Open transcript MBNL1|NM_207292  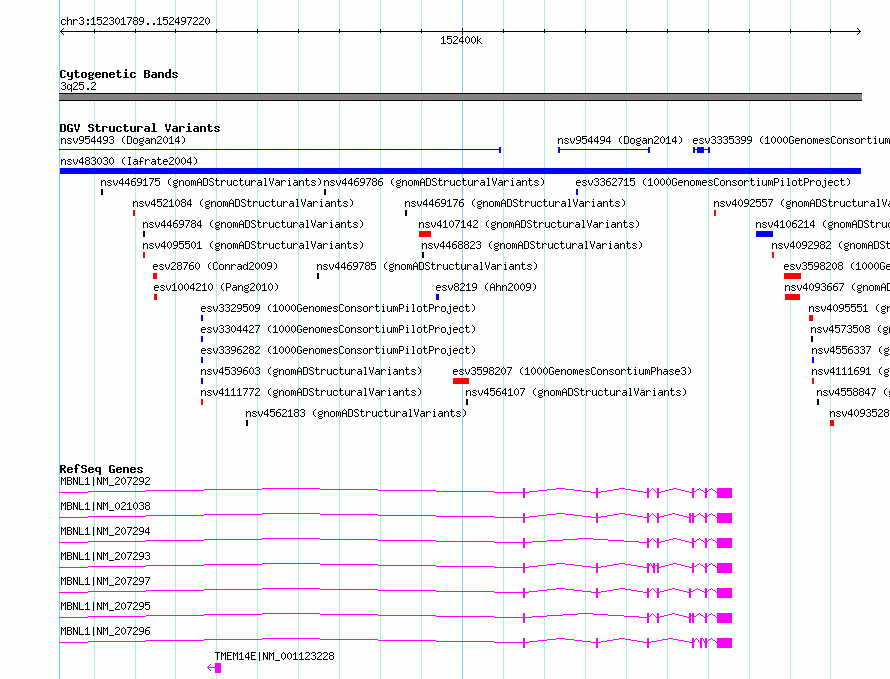[x=105, y=481]
